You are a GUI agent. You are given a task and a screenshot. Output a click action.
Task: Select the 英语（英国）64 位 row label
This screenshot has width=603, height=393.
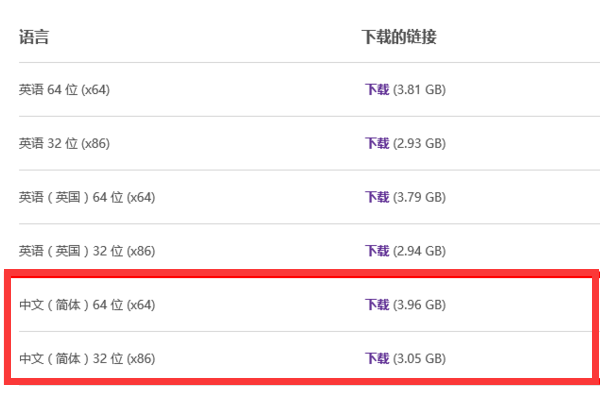(x=87, y=197)
